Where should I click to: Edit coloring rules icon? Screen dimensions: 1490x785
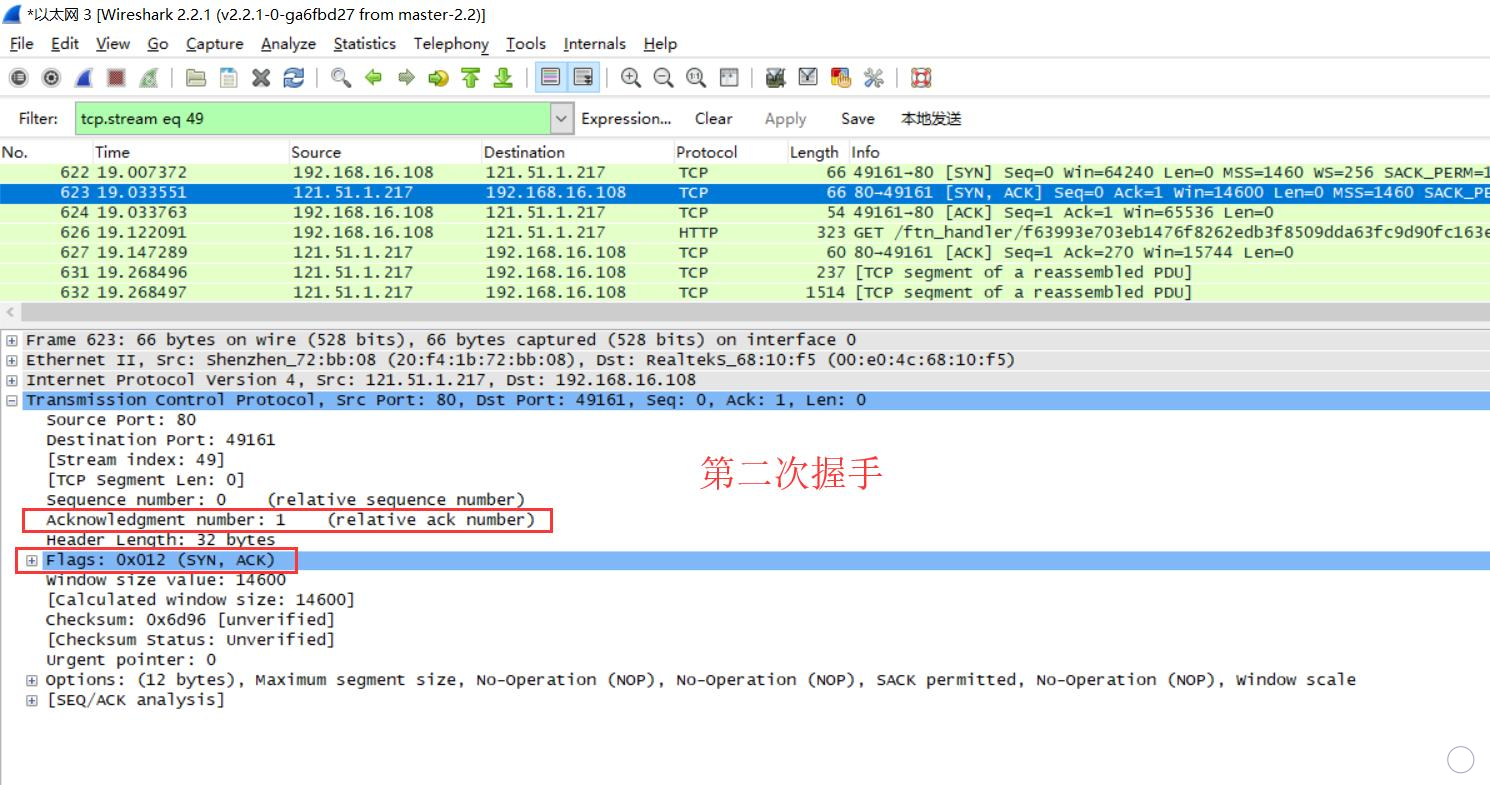[840, 78]
